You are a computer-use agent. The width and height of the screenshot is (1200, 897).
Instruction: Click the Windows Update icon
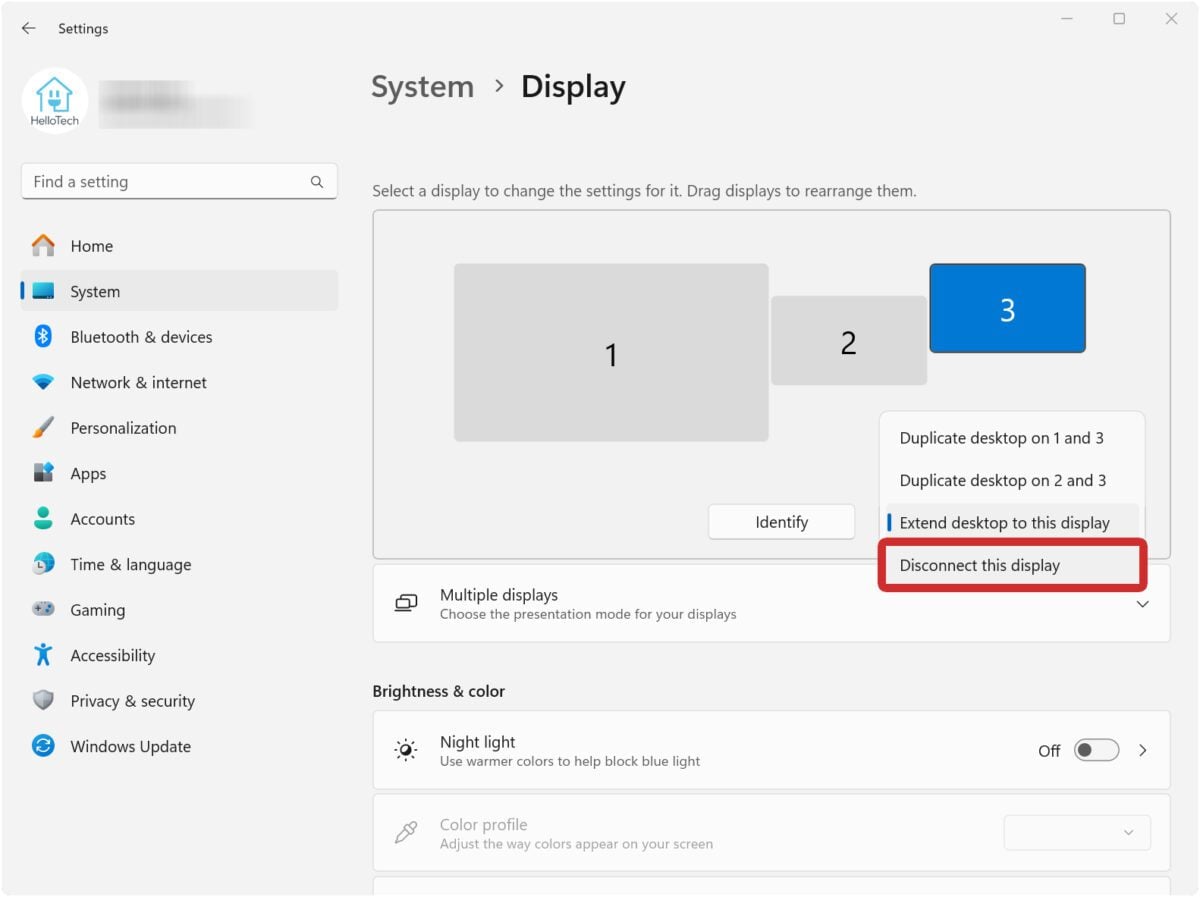coord(42,746)
